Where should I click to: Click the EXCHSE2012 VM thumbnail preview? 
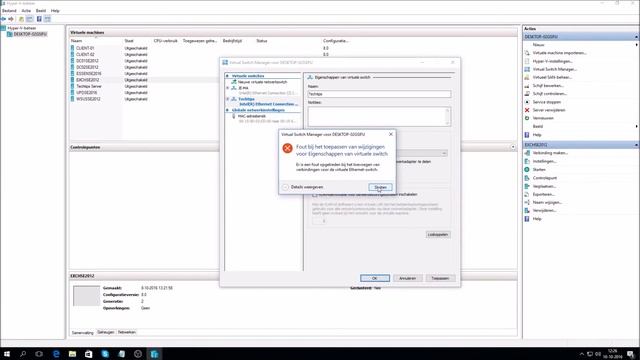(x=86, y=296)
